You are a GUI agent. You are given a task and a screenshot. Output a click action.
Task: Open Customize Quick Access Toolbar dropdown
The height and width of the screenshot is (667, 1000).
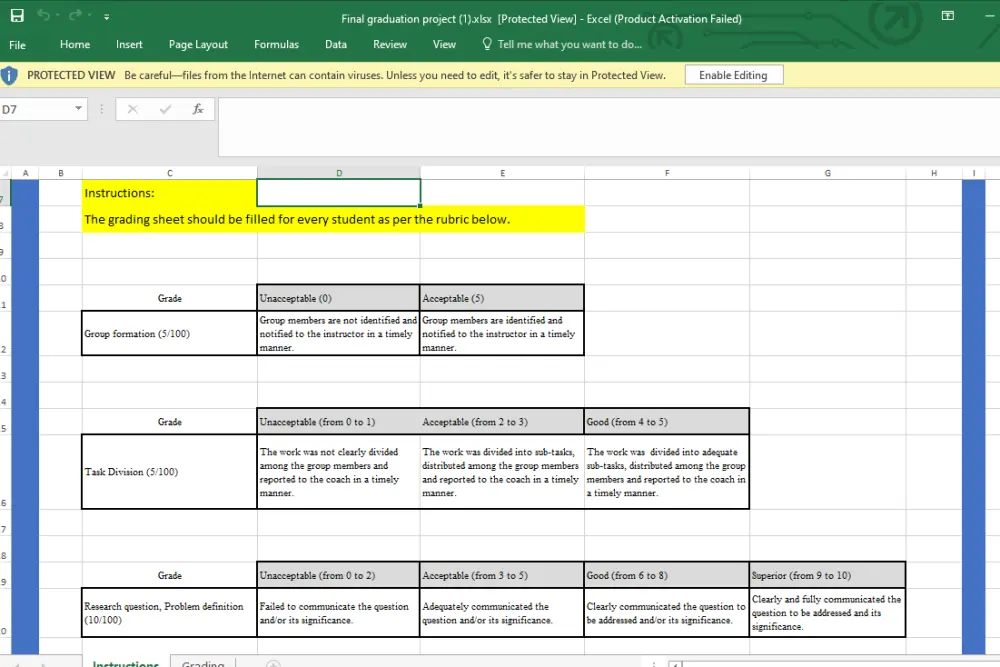point(107,17)
